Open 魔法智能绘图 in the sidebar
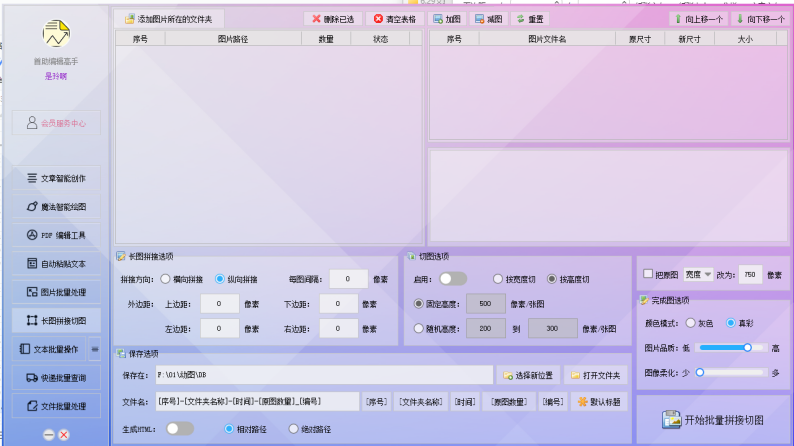794x446 pixels. pyautogui.click(x=56, y=207)
